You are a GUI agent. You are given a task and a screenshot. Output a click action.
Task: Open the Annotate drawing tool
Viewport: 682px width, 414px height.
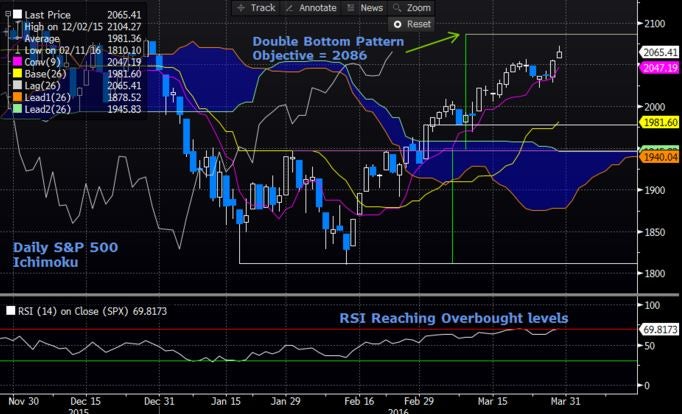point(311,8)
